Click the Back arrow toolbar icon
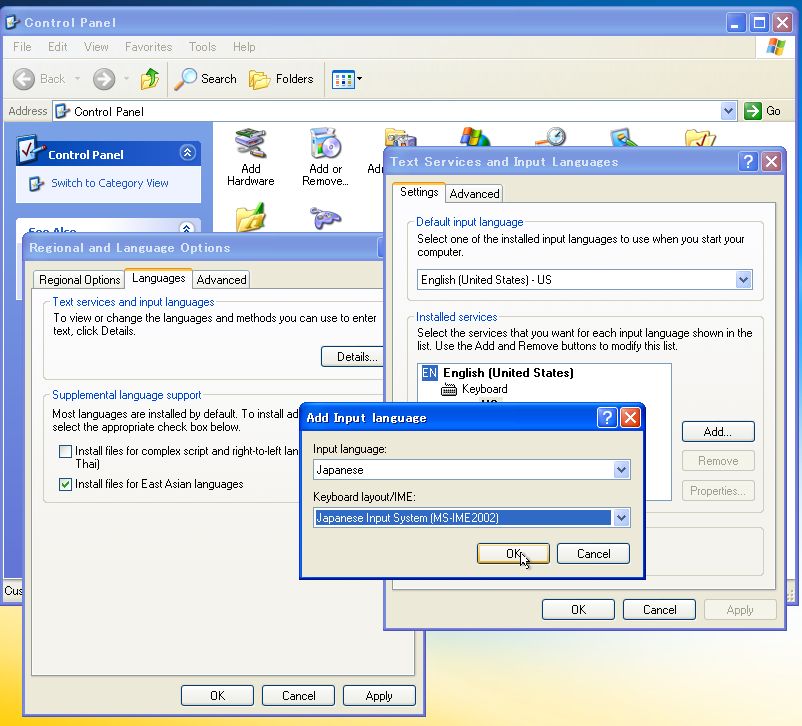The width and height of the screenshot is (802, 726). click(24, 79)
